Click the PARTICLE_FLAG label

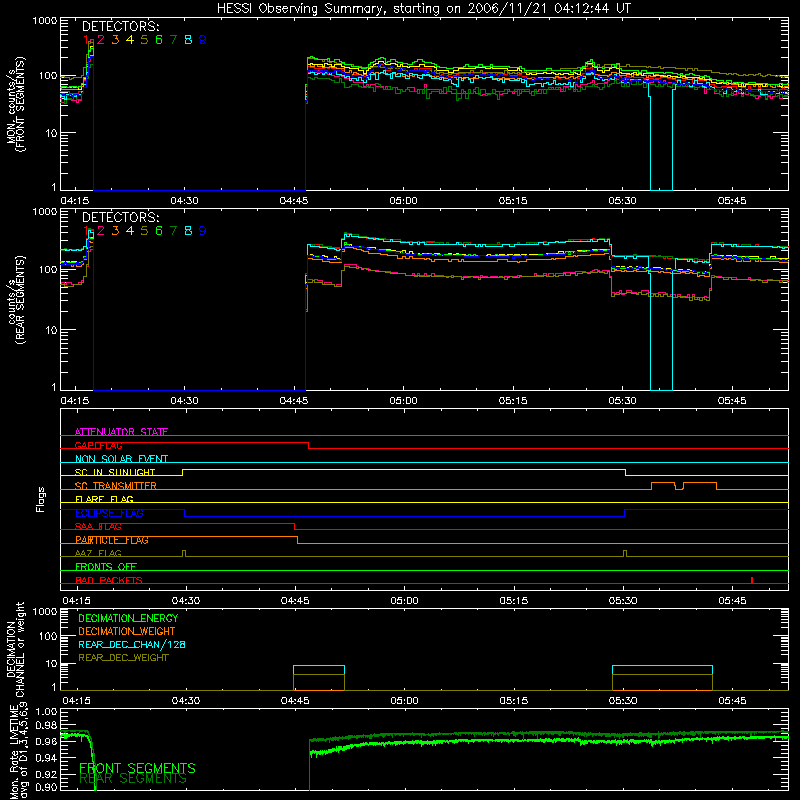tap(112, 540)
